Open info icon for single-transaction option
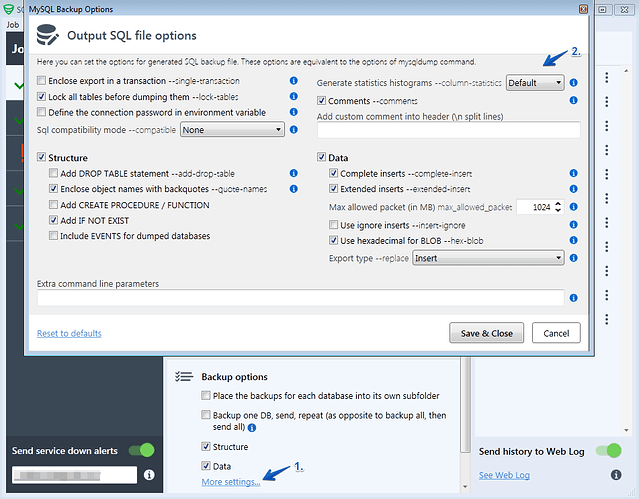The width and height of the screenshot is (639, 499). click(293, 81)
